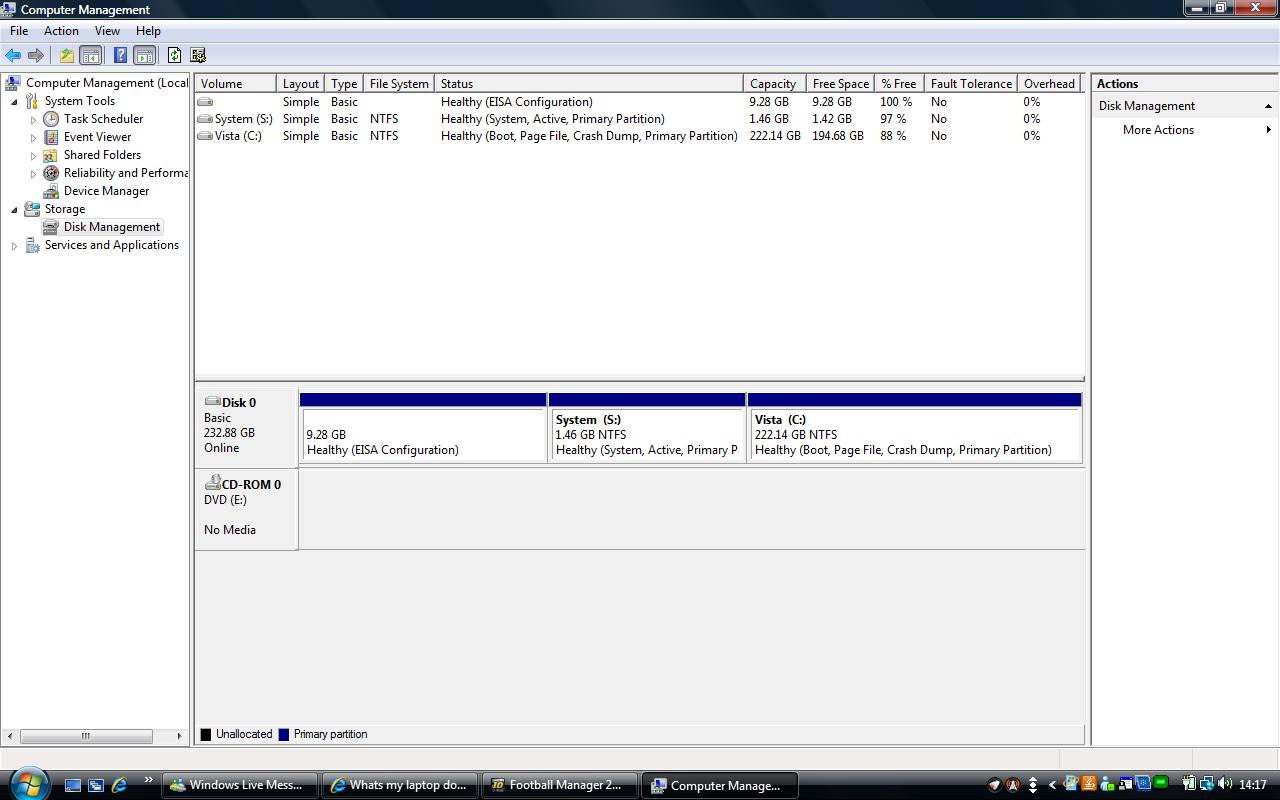Expand the Shared Folders node arrow
This screenshot has width=1280, height=800.
pos(33,155)
